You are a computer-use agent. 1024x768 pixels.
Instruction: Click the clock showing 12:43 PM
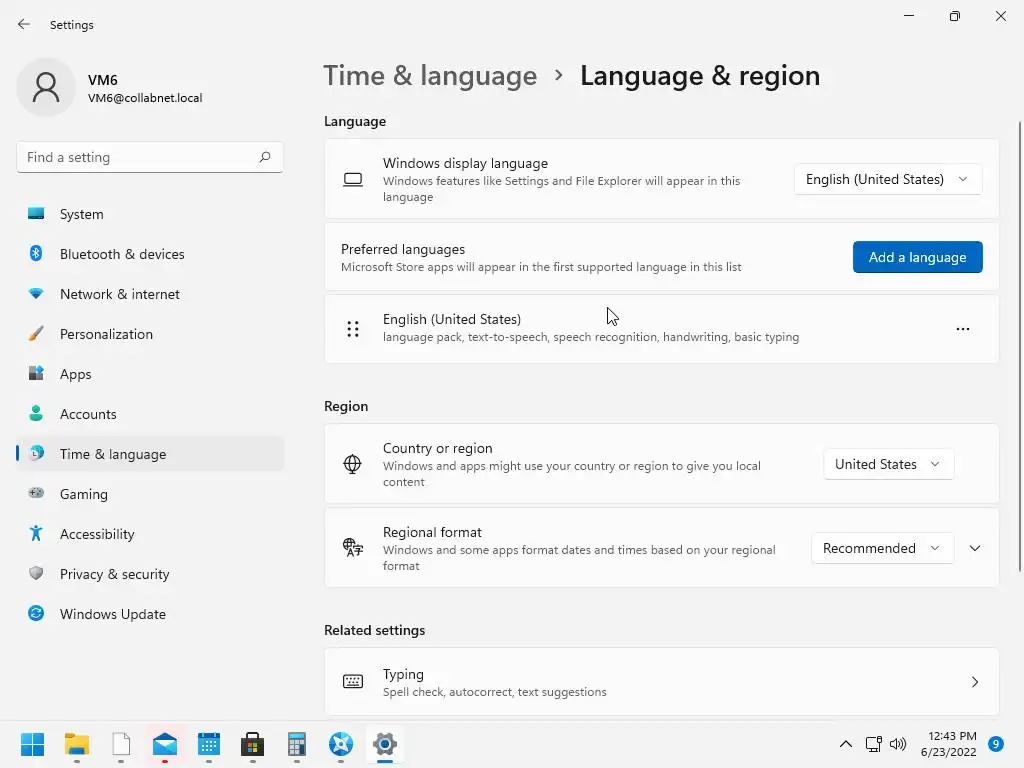tap(952, 736)
